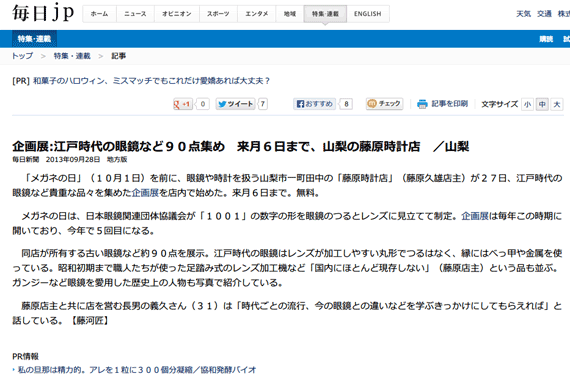
Task: Open 特集・連載 breadcrumb link
Action: pyautogui.click(x=72, y=56)
